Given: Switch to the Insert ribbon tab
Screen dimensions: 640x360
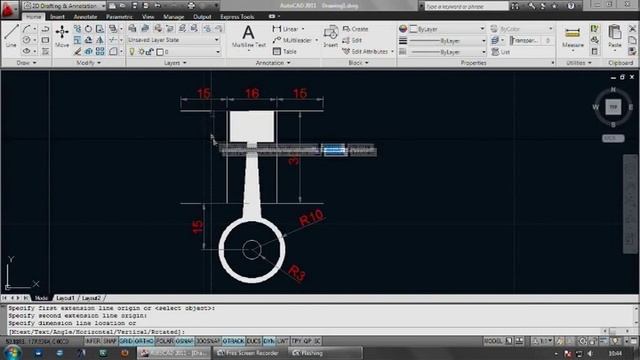Looking at the screenshot, I should (58, 17).
